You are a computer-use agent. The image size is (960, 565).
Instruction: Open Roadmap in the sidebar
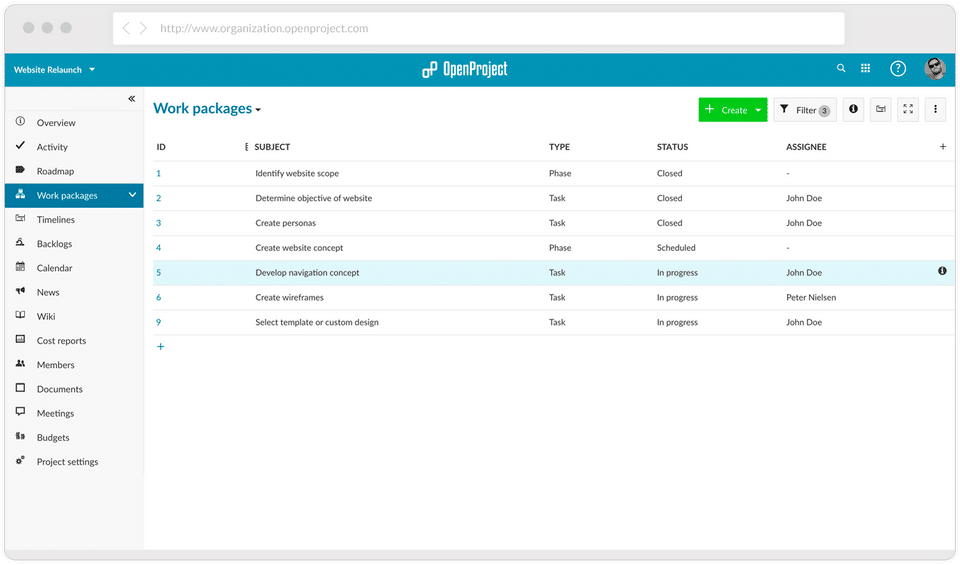[55, 171]
